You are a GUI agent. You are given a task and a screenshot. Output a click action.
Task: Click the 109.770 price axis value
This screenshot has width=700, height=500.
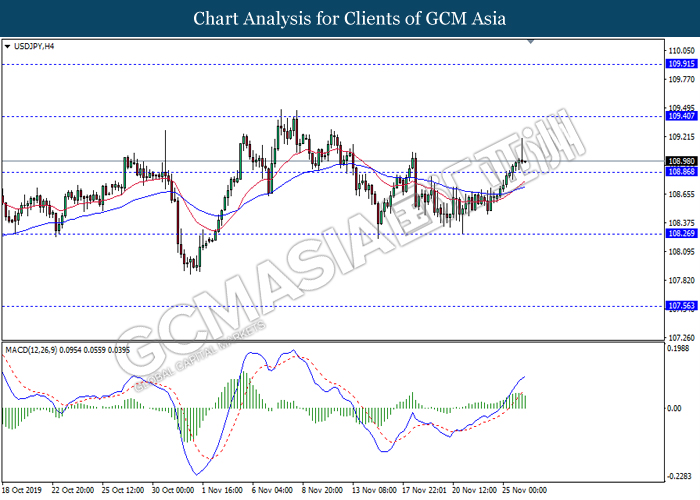coord(681,79)
